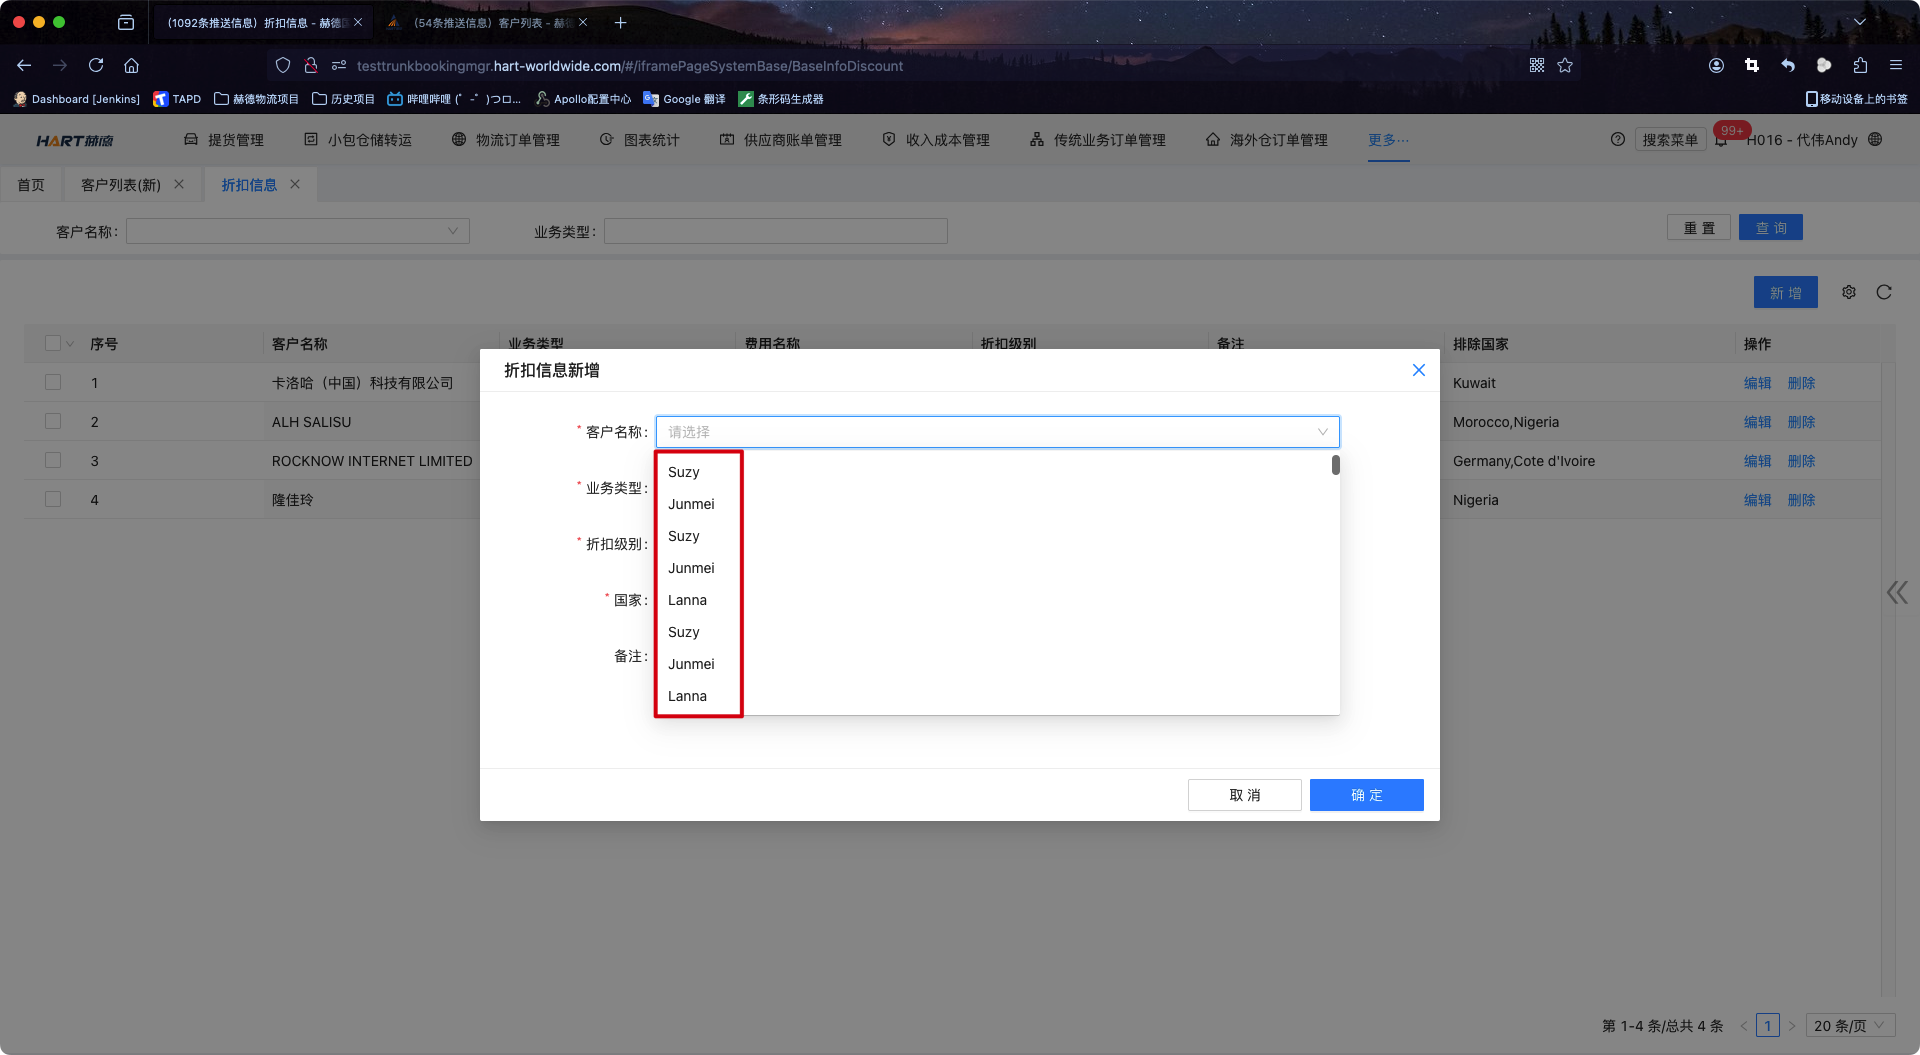Click the notification bell with 99+ badge
1920x1055 pixels.
coord(1722,140)
